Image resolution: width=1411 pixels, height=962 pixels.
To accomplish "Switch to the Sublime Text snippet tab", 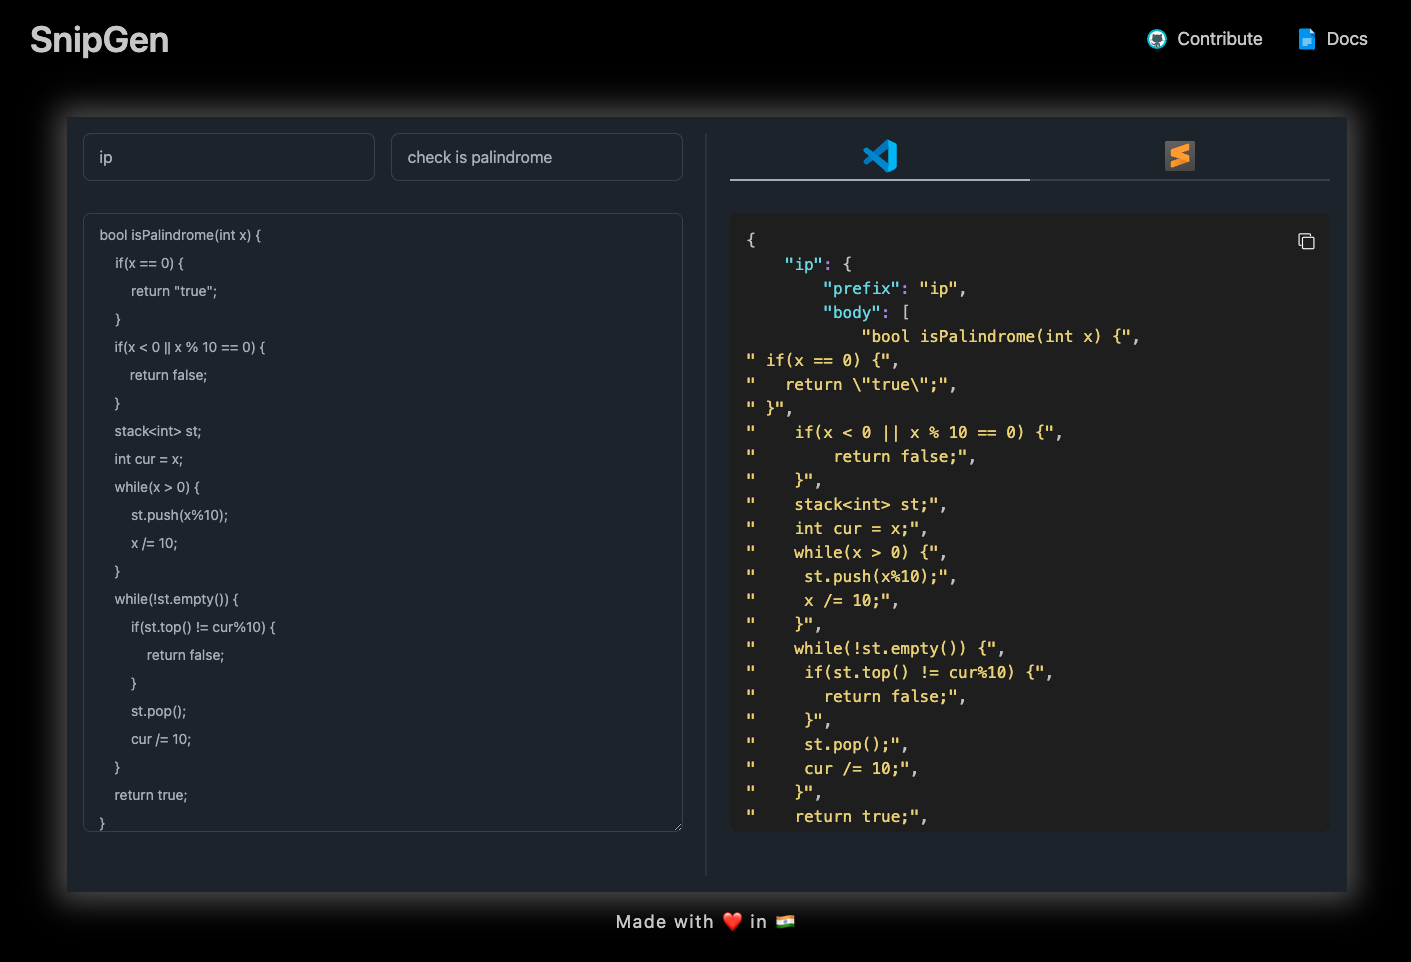I will tap(1180, 156).
